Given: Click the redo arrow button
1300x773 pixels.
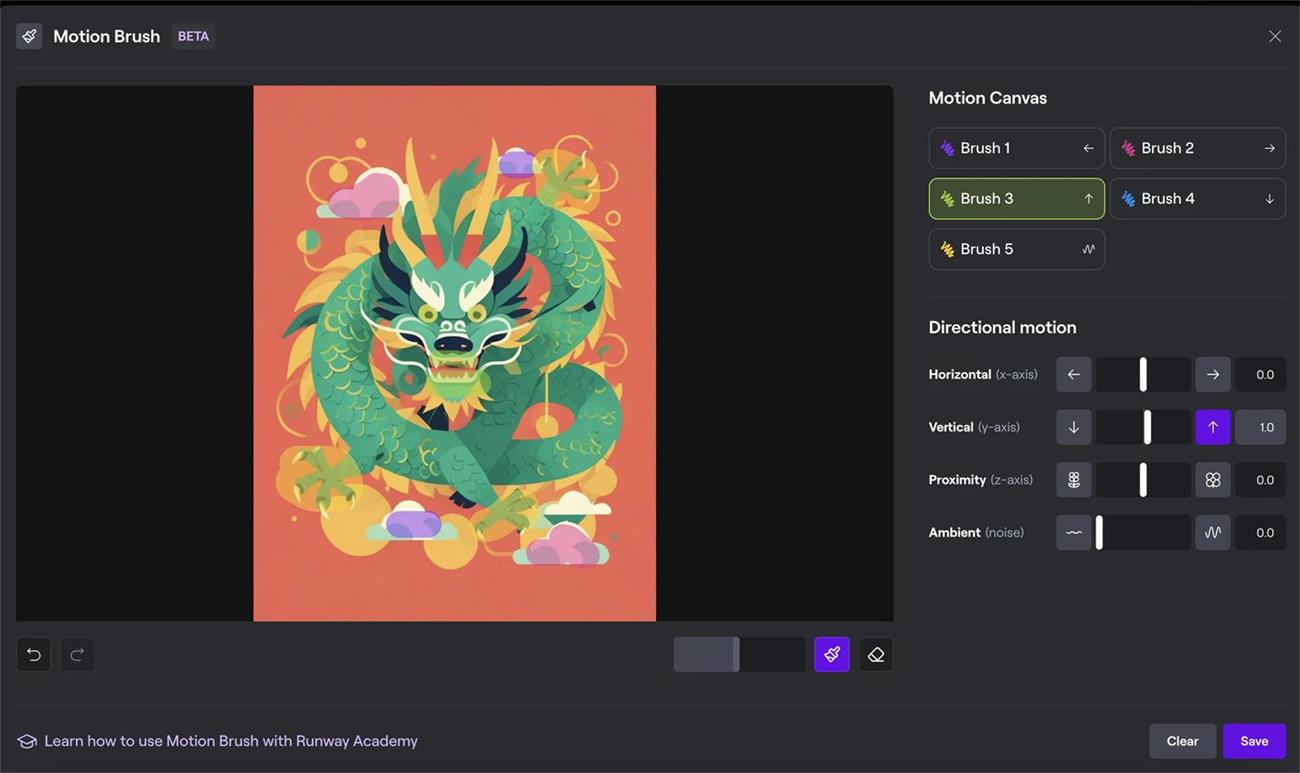Looking at the screenshot, I should [77, 655].
